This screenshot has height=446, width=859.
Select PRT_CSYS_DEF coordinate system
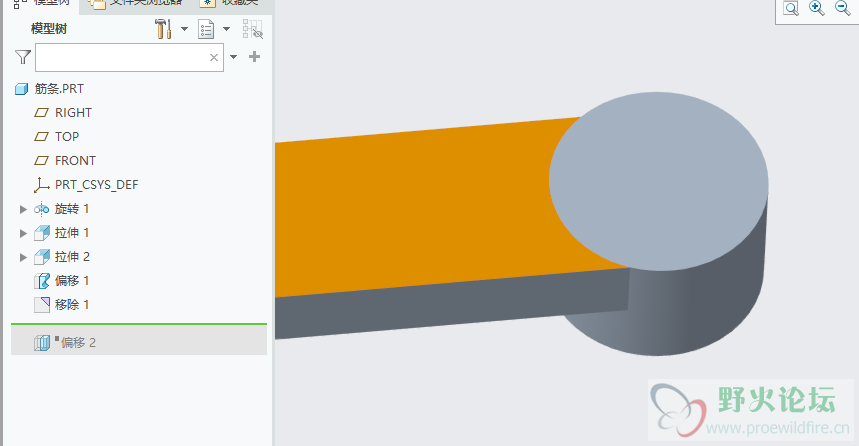point(96,185)
